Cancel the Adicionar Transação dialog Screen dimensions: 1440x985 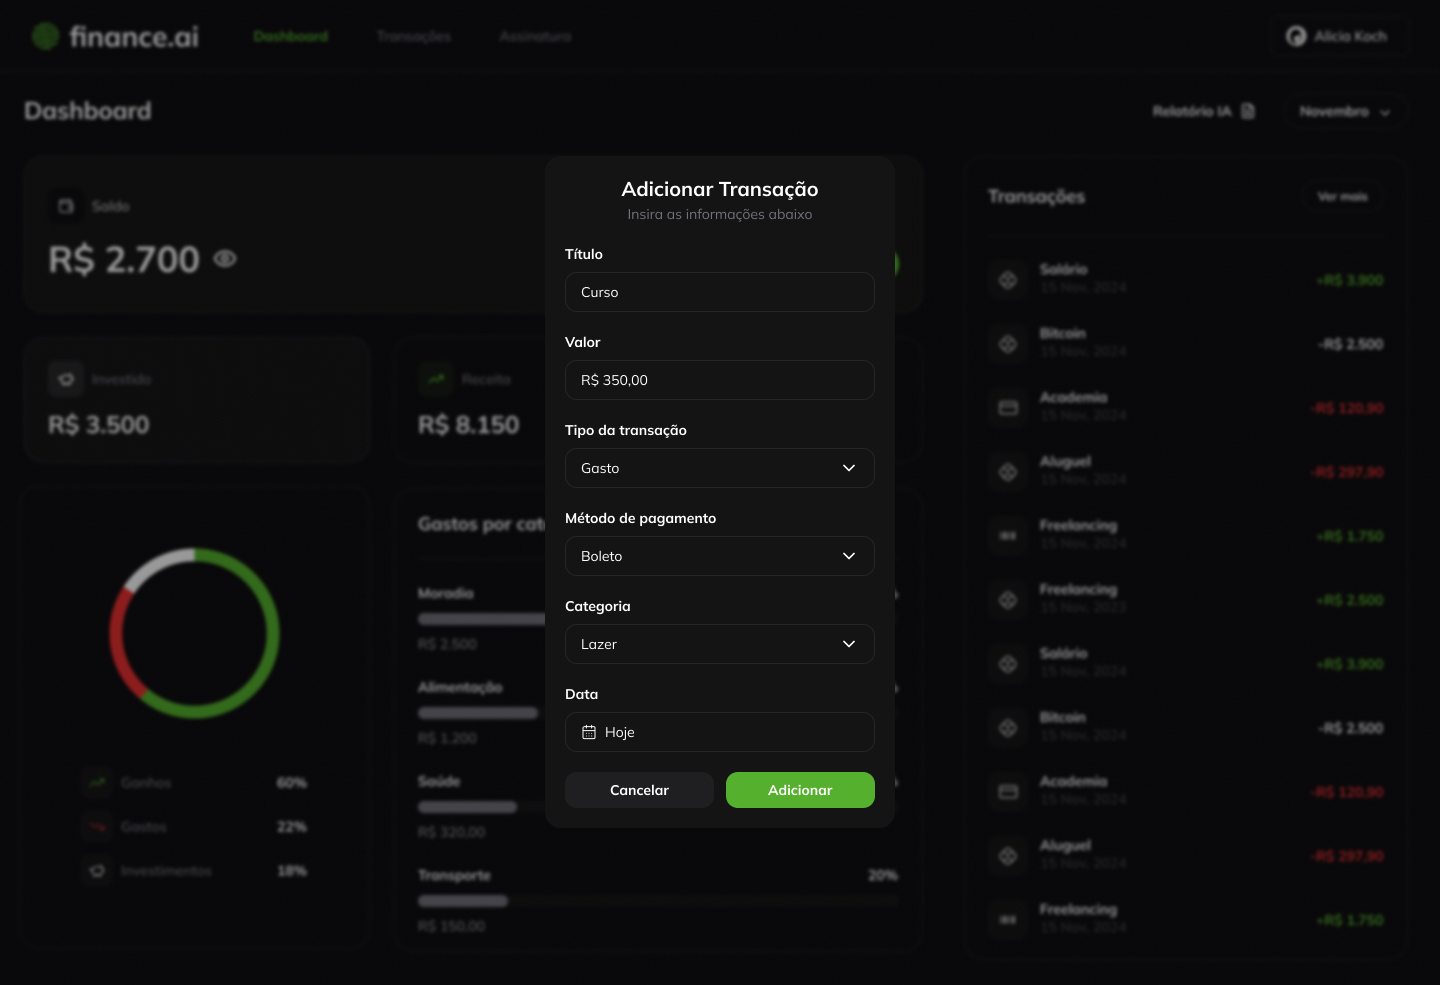639,790
